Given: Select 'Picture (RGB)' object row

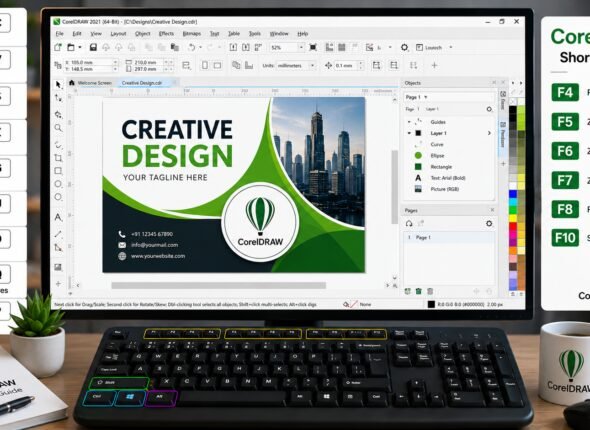Looking at the screenshot, I should click(450, 189).
